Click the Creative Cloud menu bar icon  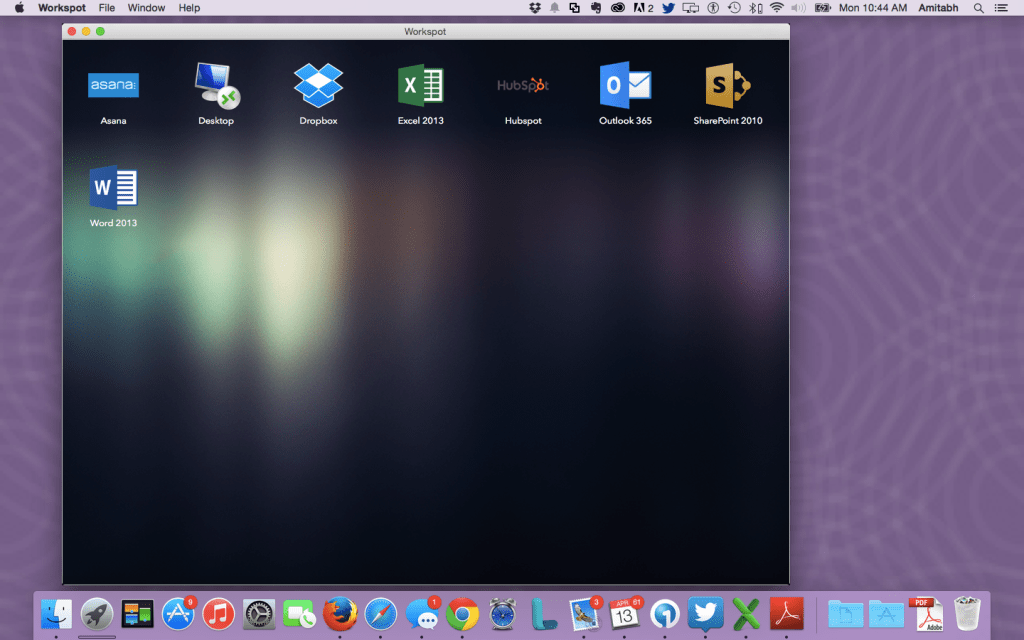(x=617, y=8)
